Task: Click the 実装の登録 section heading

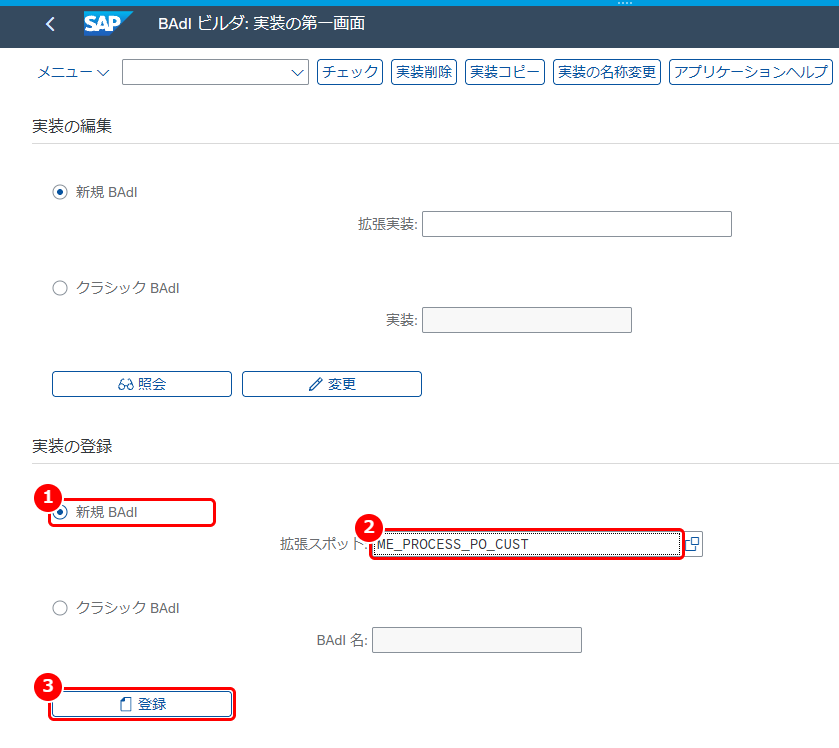Action: (x=72, y=446)
